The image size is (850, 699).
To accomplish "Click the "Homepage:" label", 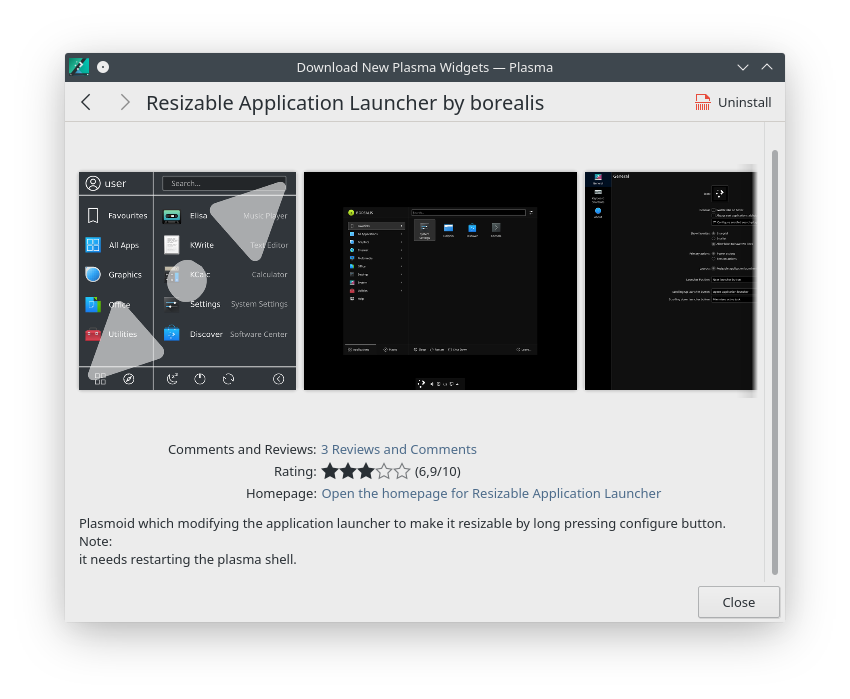I will (x=281, y=493).
